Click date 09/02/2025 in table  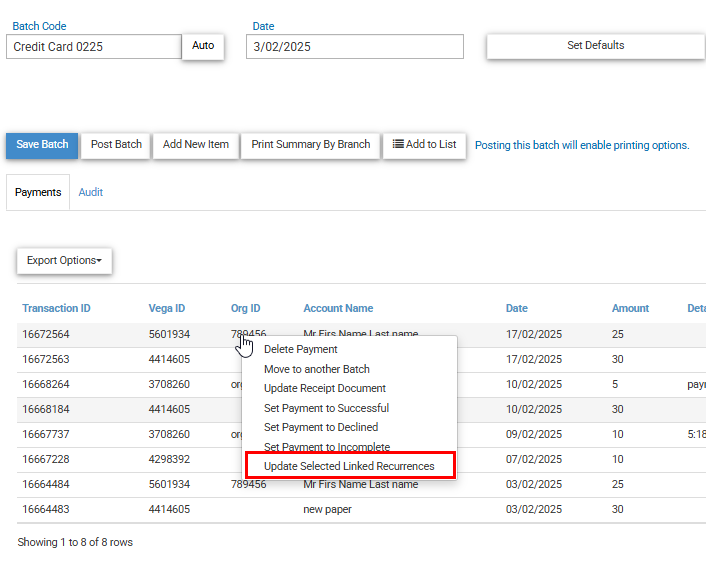(x=534, y=434)
